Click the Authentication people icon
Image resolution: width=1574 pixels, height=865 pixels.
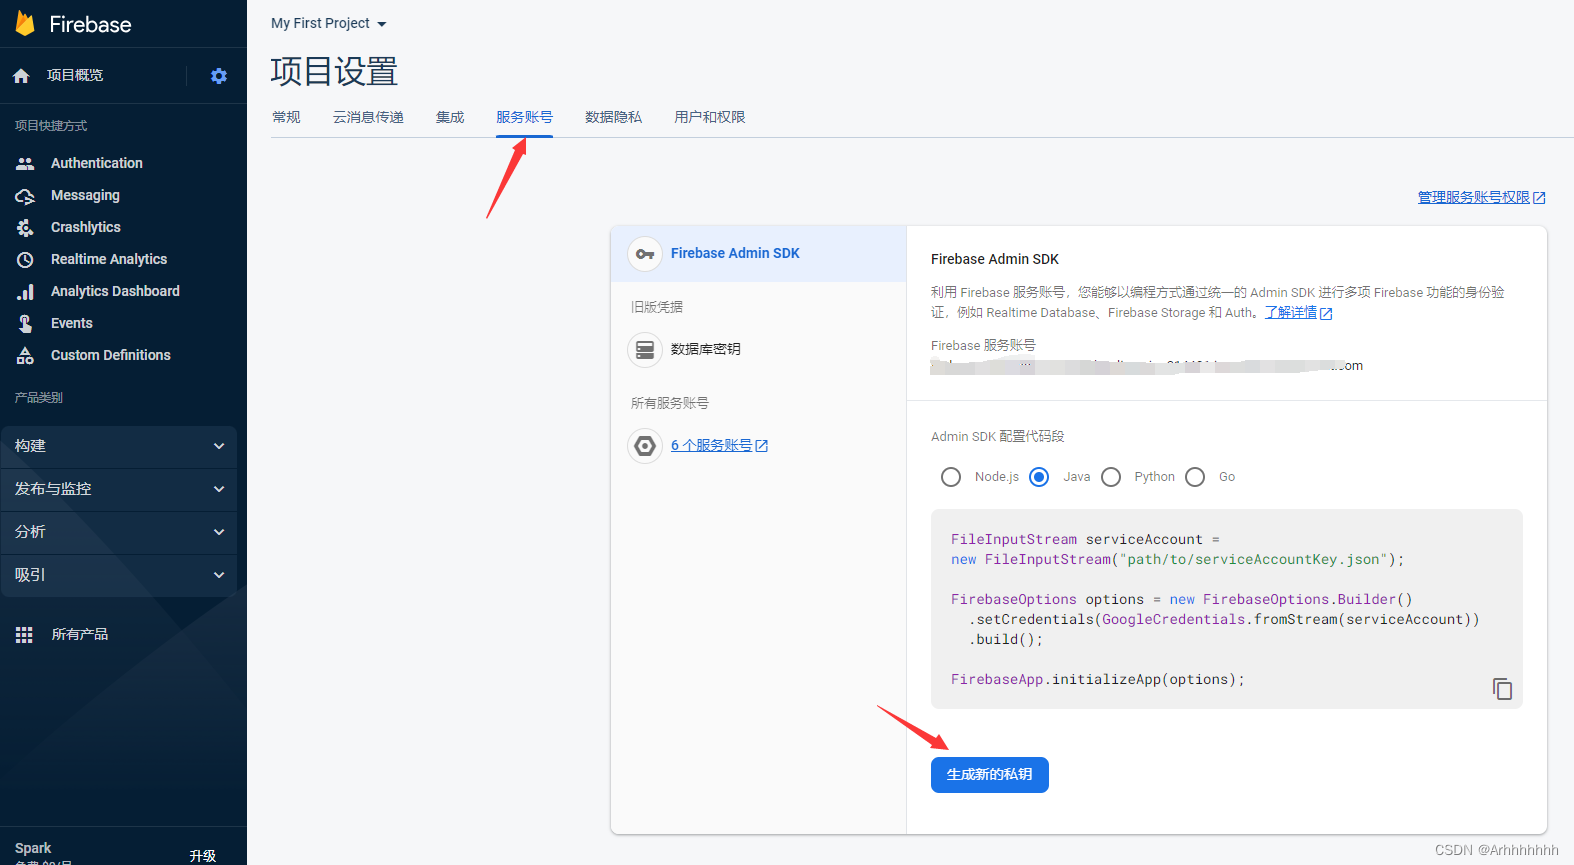click(25, 163)
